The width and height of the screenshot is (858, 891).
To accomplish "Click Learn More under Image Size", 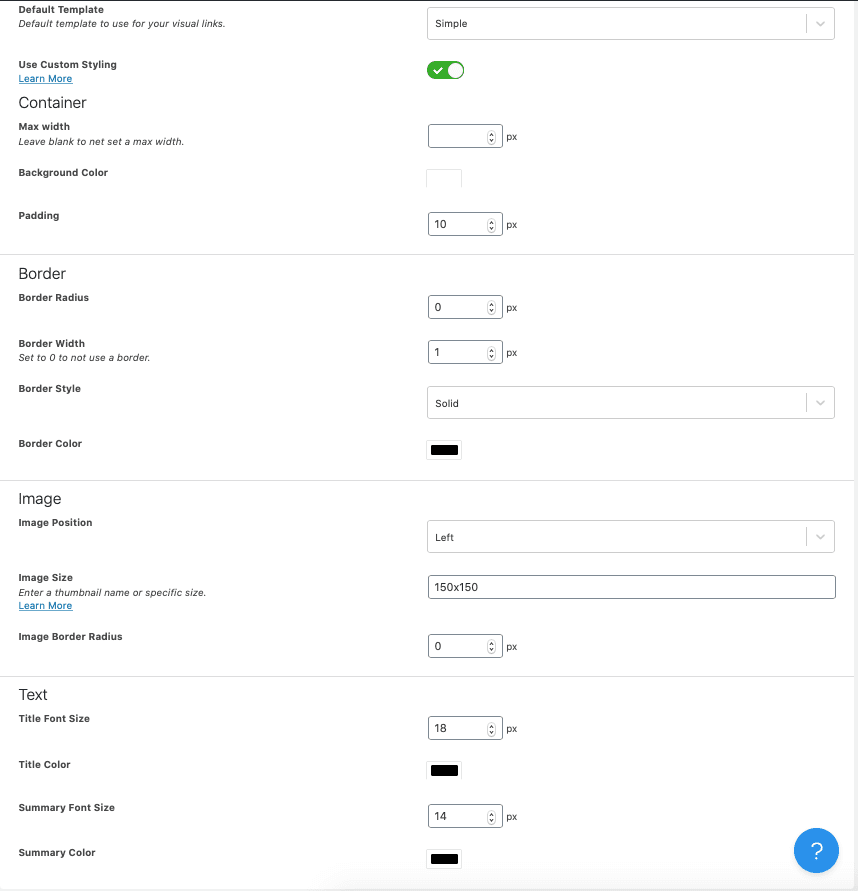I will 45,606.
